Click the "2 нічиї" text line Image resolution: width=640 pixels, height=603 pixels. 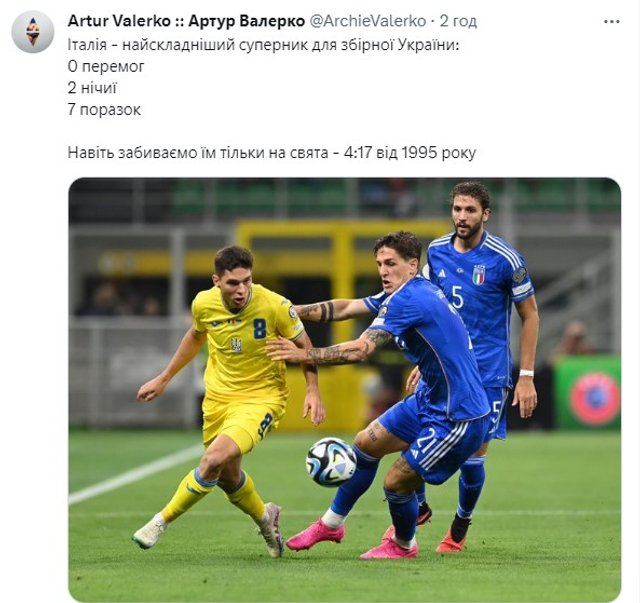(x=92, y=87)
